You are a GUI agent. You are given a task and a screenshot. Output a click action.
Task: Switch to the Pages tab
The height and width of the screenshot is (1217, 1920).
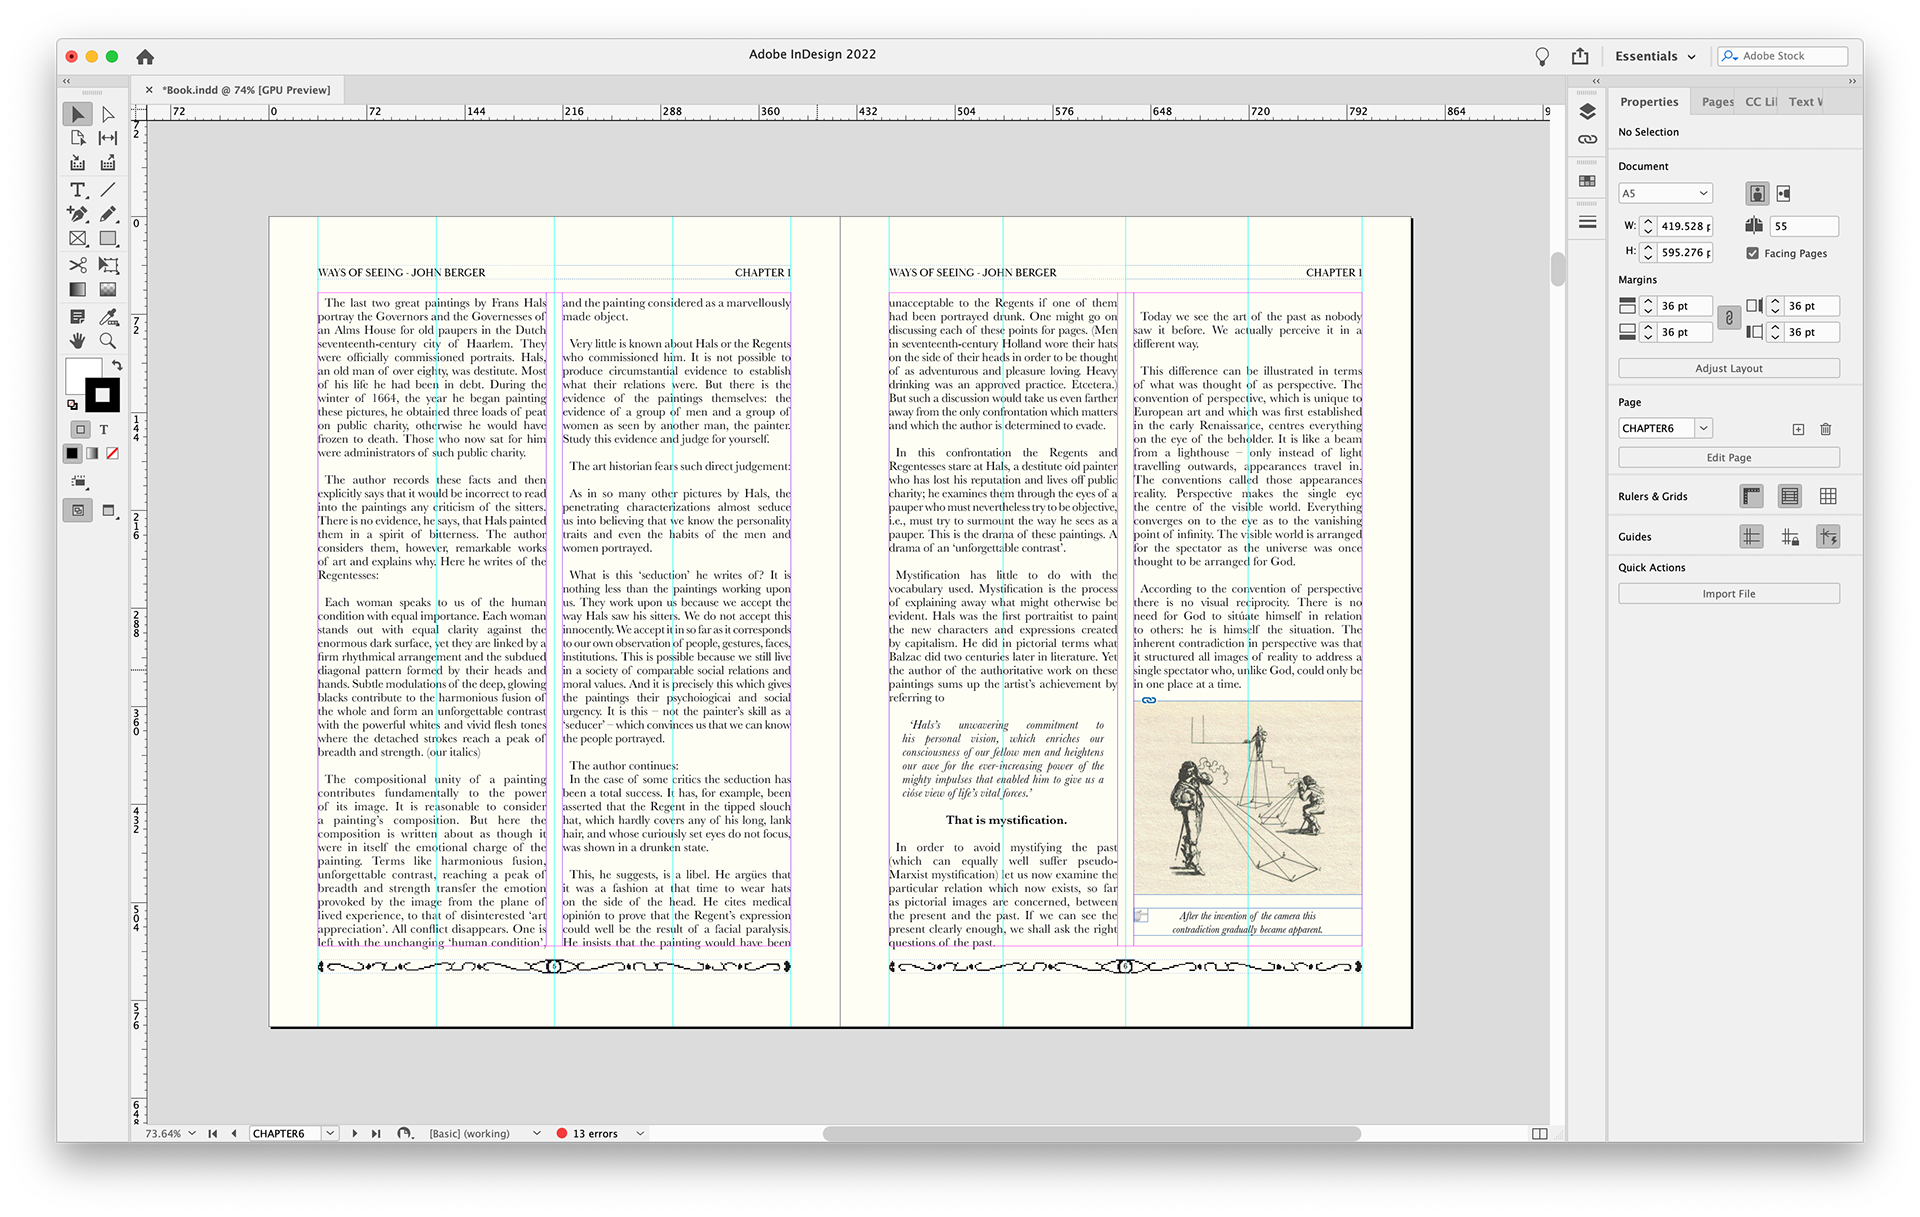tap(1716, 101)
